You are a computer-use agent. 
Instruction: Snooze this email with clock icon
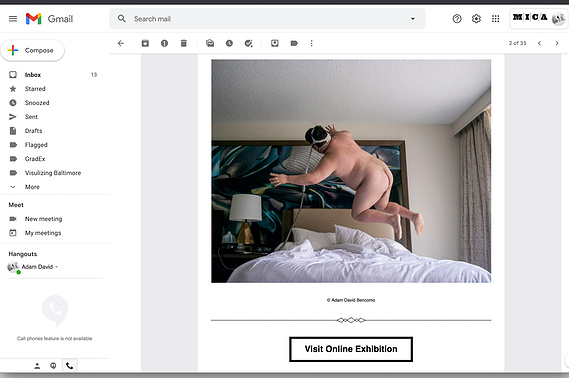(x=229, y=43)
